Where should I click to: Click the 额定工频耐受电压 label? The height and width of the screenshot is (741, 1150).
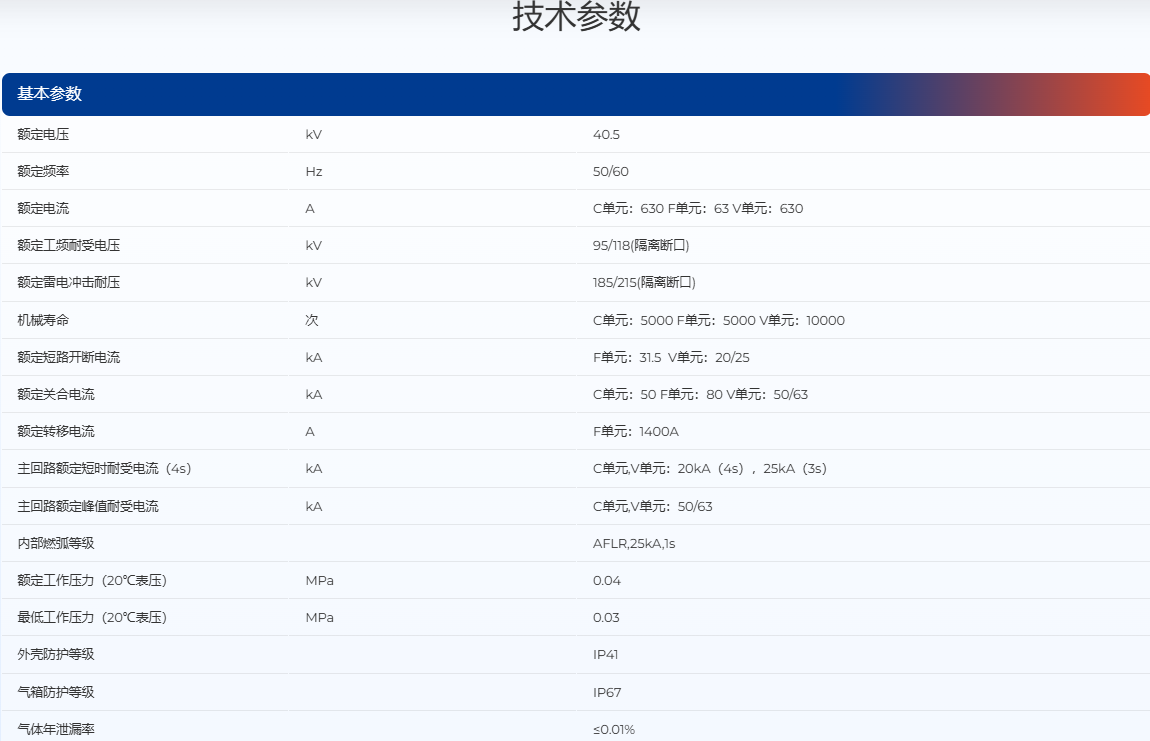(68, 245)
